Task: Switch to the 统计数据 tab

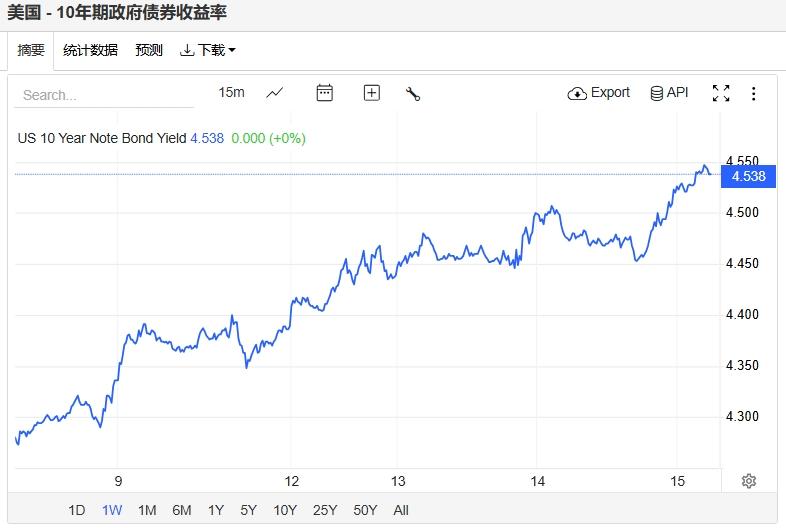Action: pyautogui.click(x=90, y=50)
